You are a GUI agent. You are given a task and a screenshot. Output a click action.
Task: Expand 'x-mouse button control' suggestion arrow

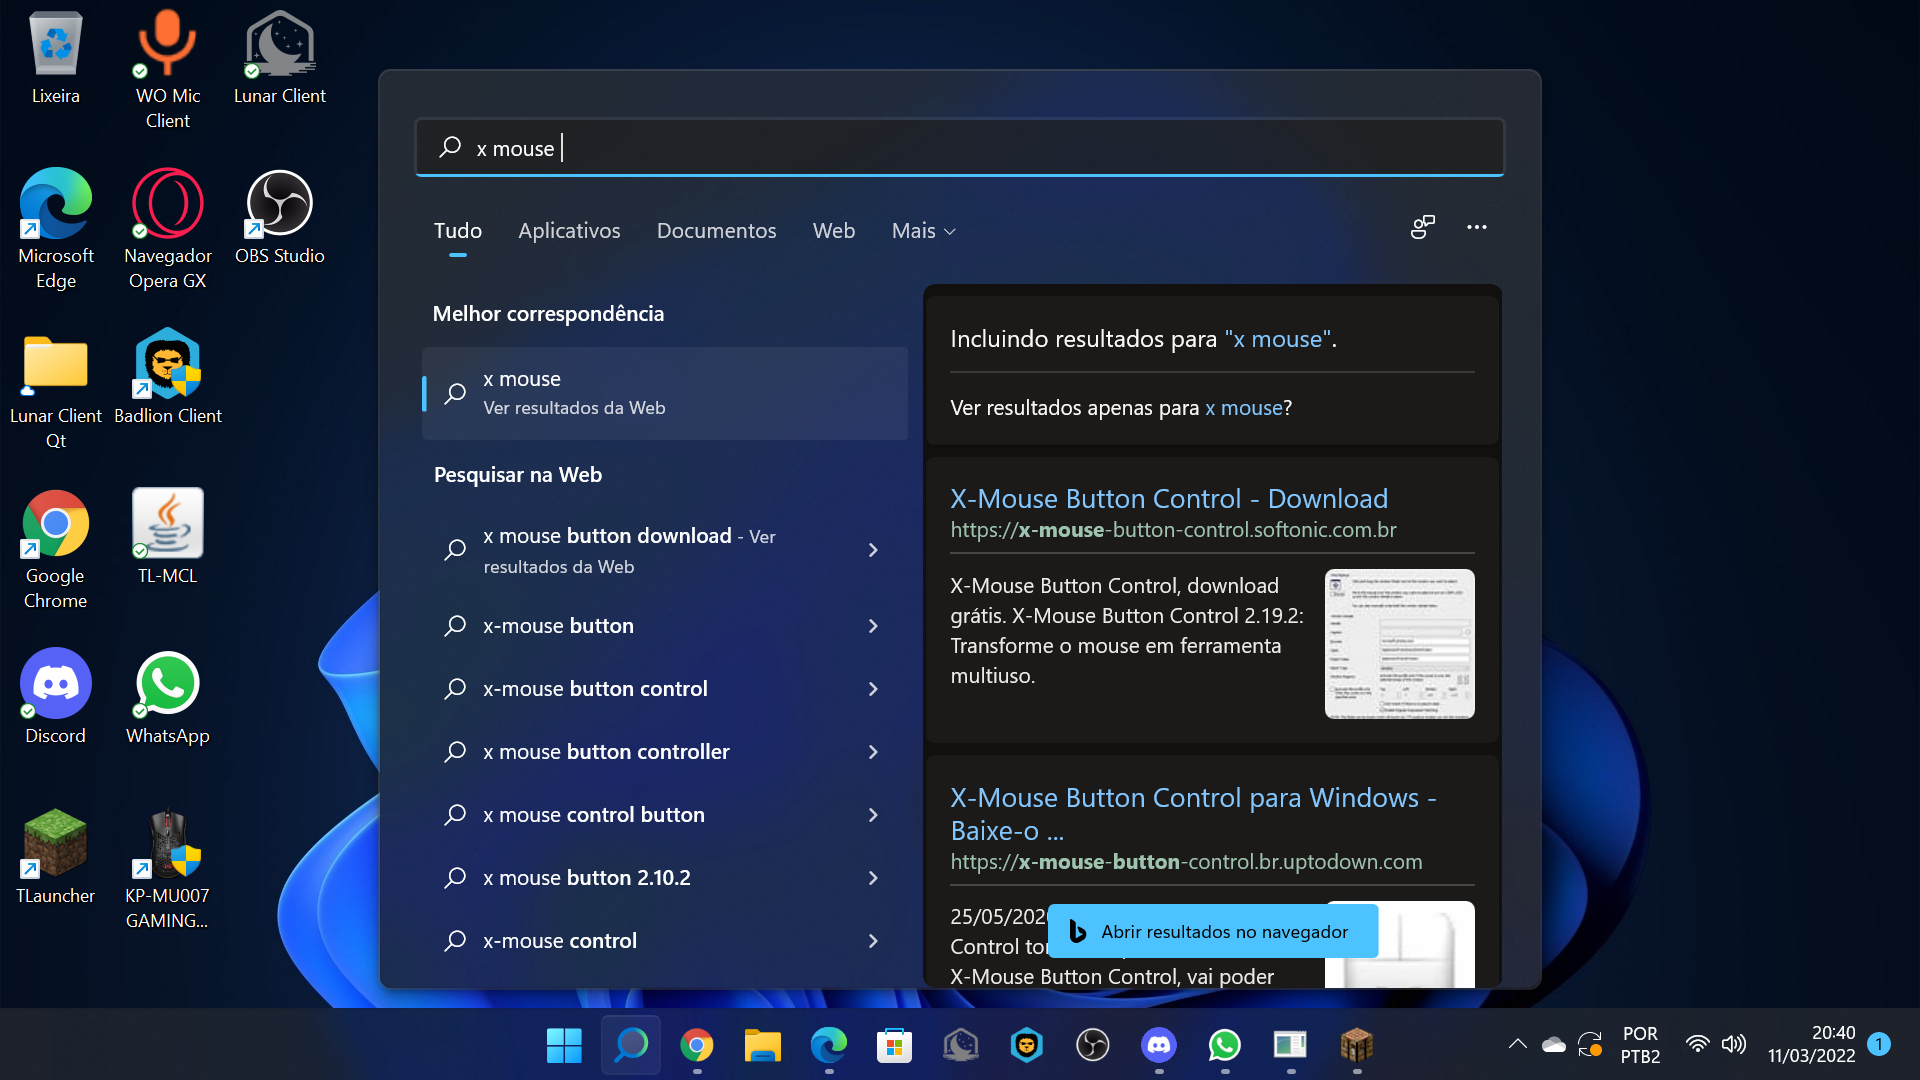coord(873,689)
